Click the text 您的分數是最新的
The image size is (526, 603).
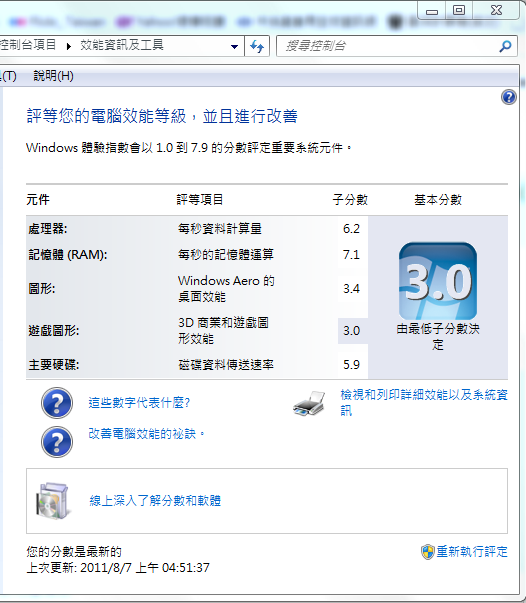coord(74,552)
